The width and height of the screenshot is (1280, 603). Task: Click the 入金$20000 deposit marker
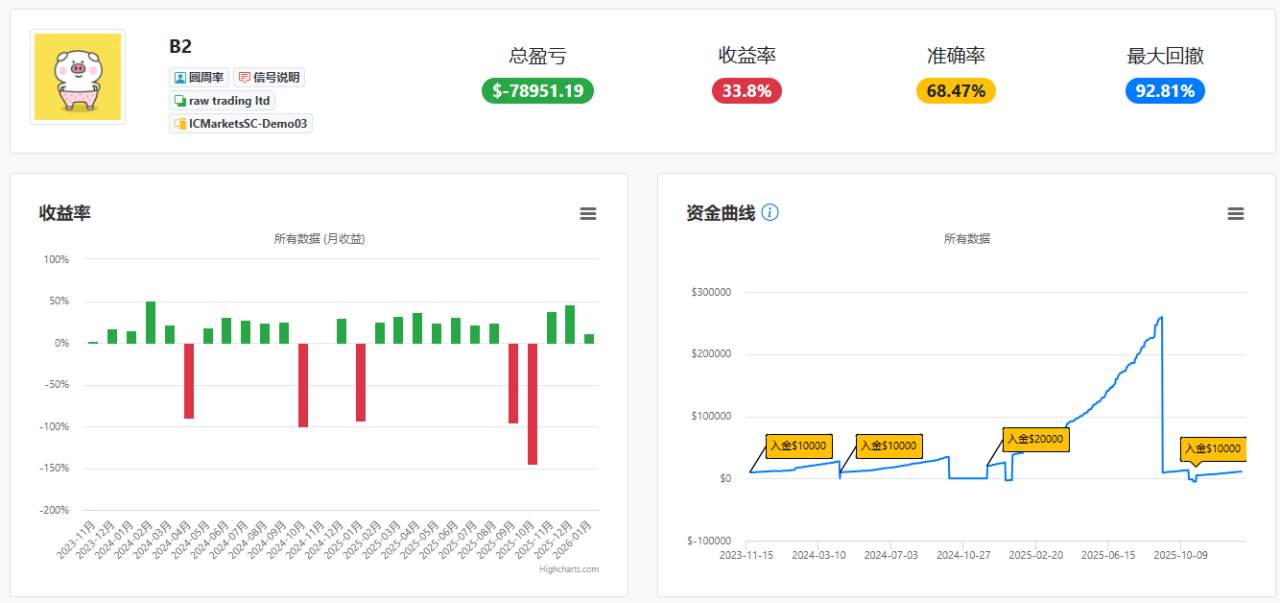tap(1036, 439)
